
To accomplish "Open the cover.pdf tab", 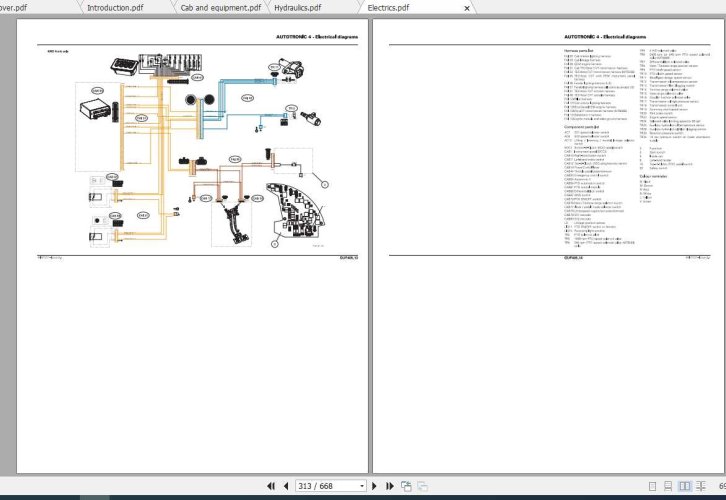I will (x=13, y=7).
